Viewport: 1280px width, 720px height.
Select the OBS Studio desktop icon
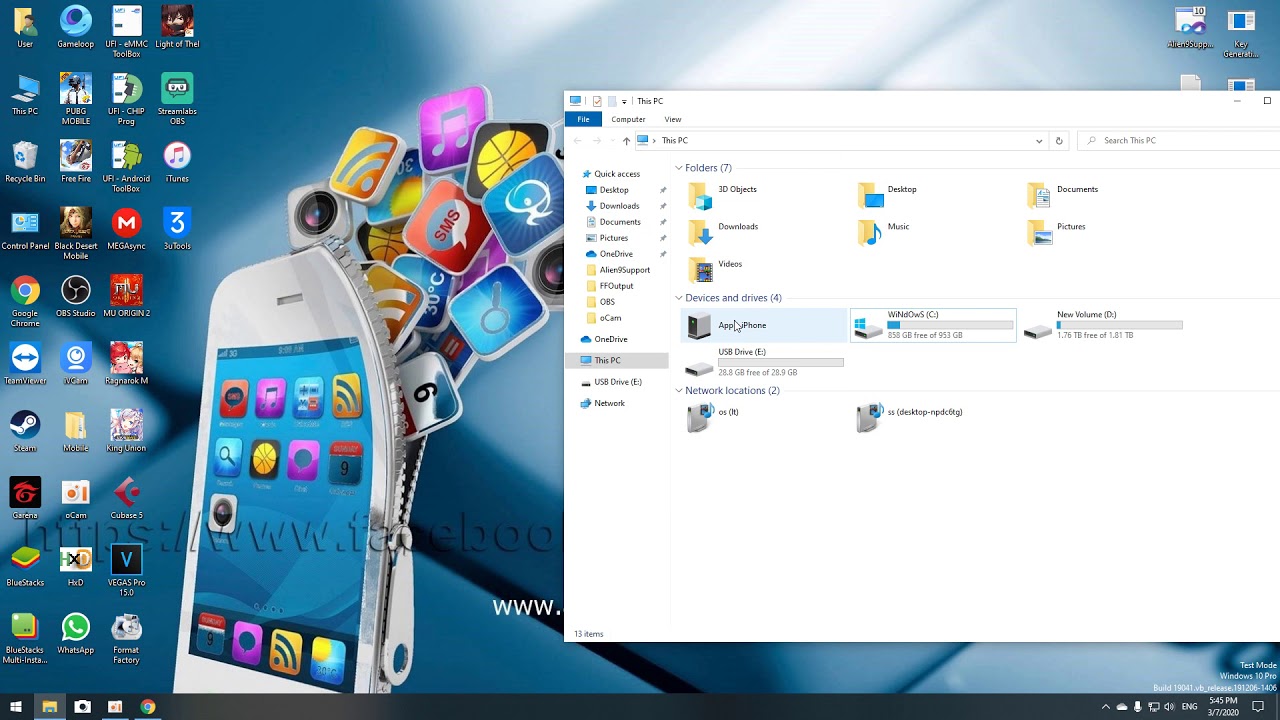pyautogui.click(x=76, y=296)
